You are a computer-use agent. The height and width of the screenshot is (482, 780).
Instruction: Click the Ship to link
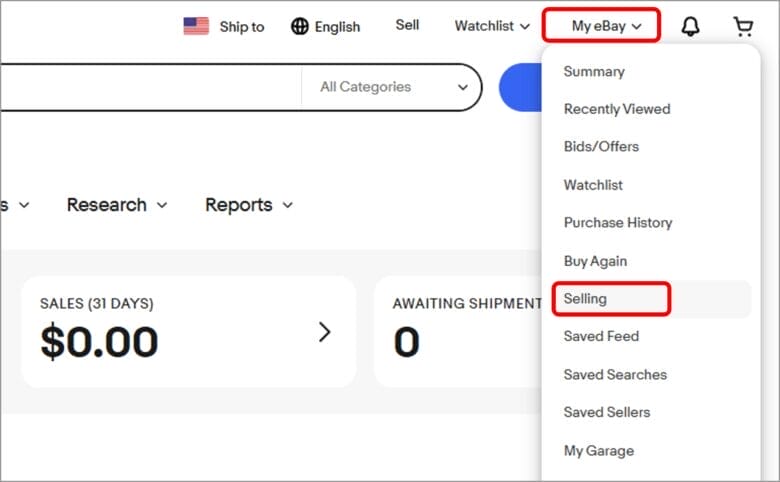click(242, 27)
